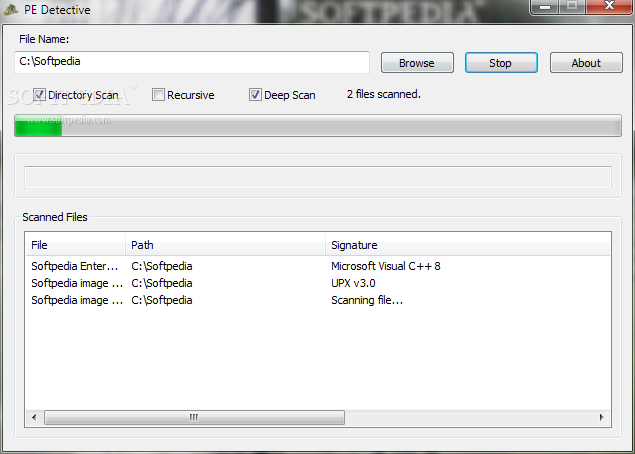Select the file row with UPX v3.0 signature
The height and width of the screenshot is (454, 635).
[x=318, y=283]
